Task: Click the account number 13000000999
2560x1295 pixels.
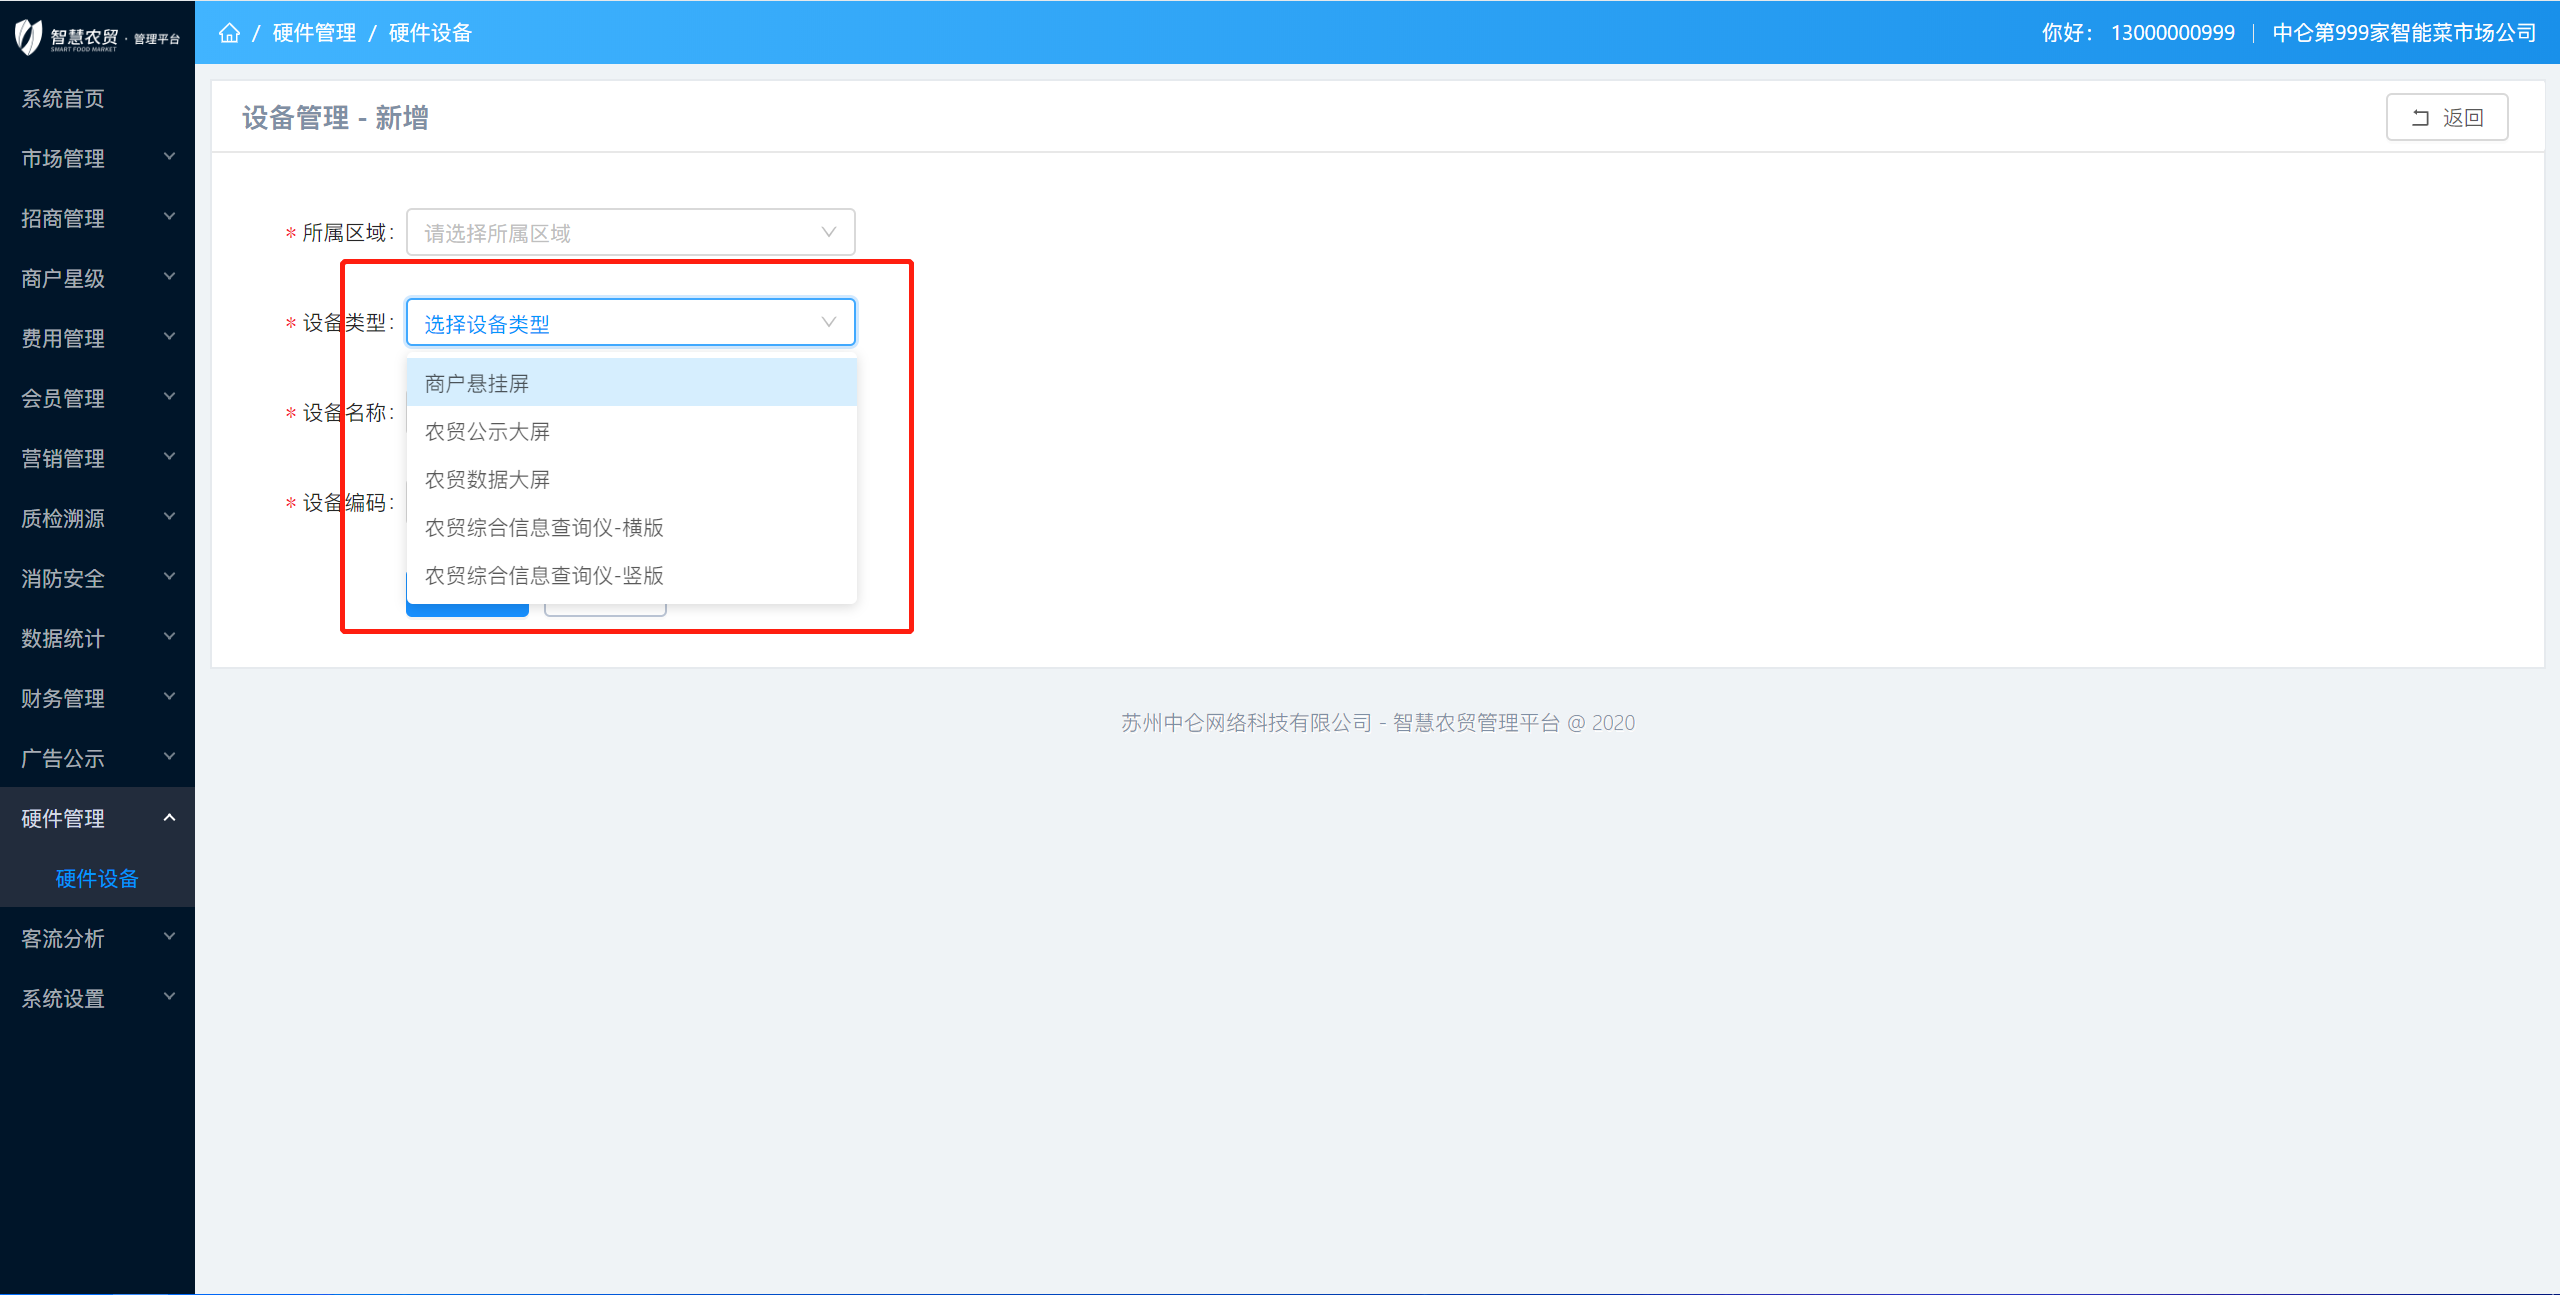Action: [x=2172, y=33]
